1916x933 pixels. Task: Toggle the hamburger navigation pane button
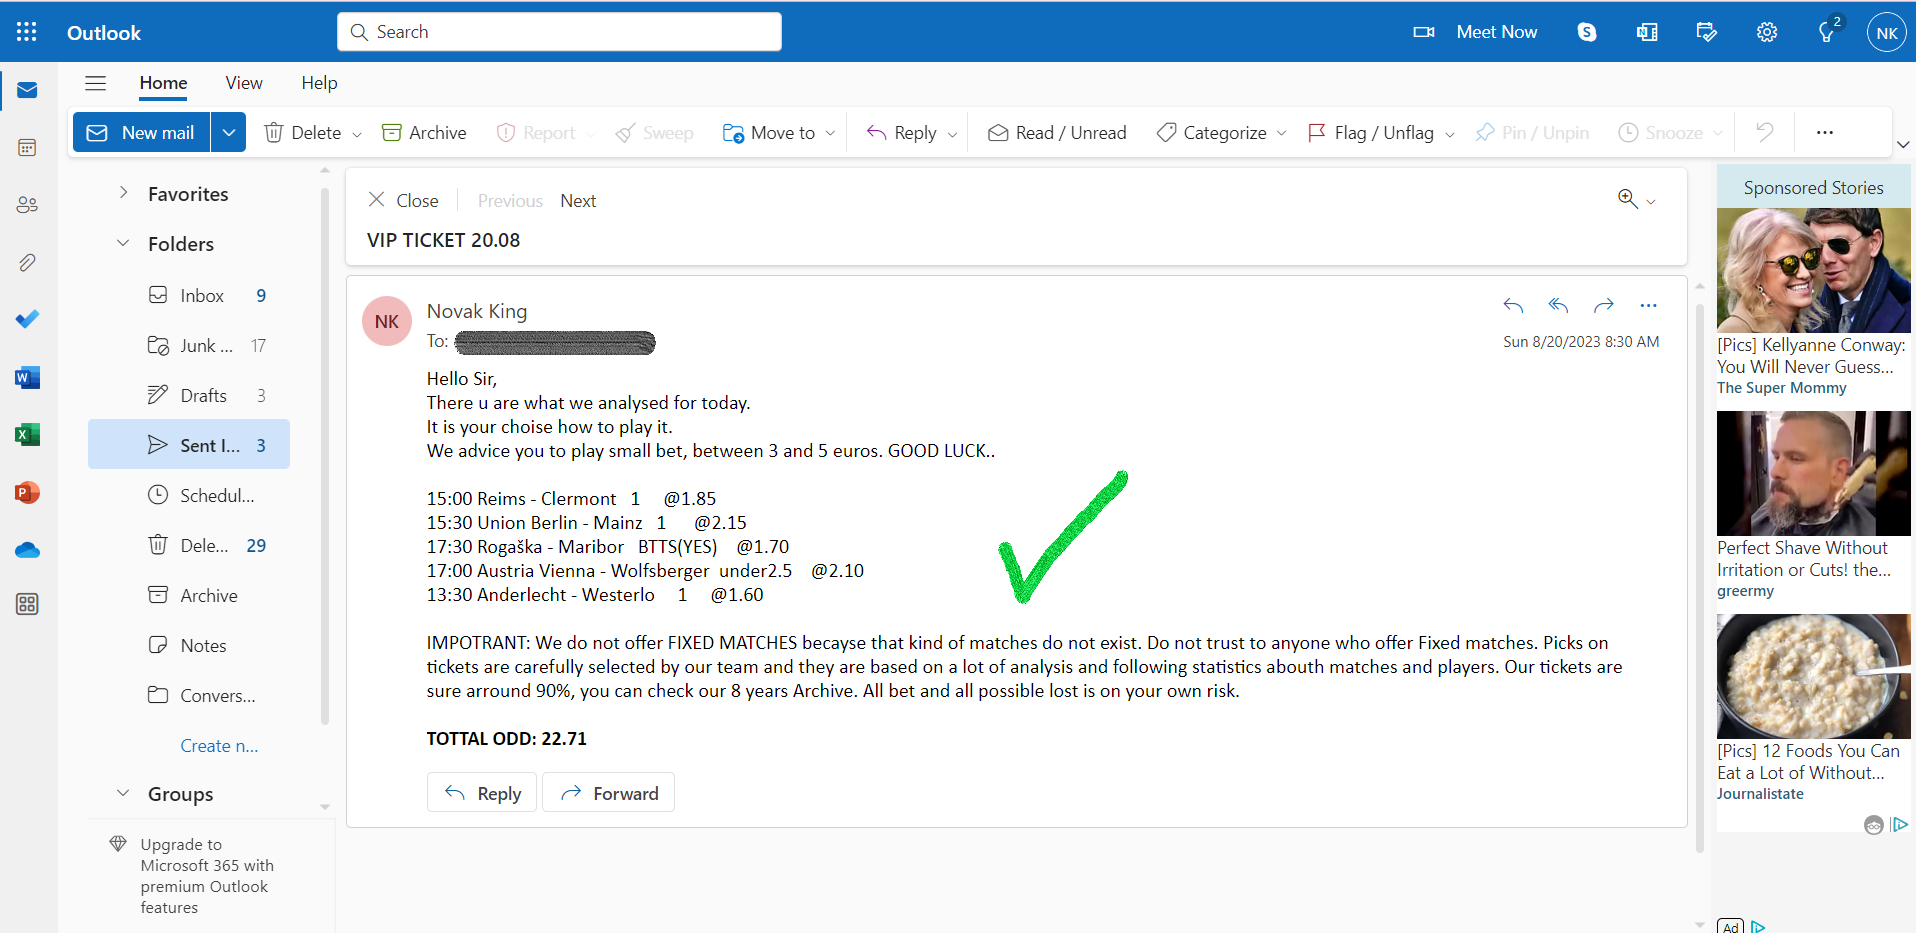click(x=95, y=83)
